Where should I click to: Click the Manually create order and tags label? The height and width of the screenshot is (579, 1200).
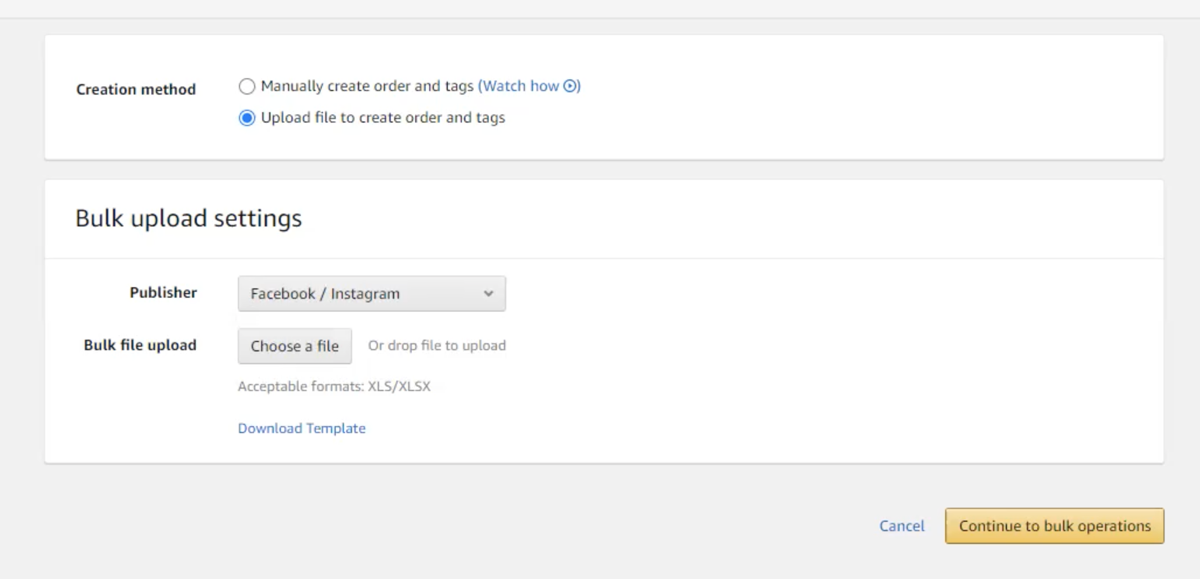[x=367, y=87]
